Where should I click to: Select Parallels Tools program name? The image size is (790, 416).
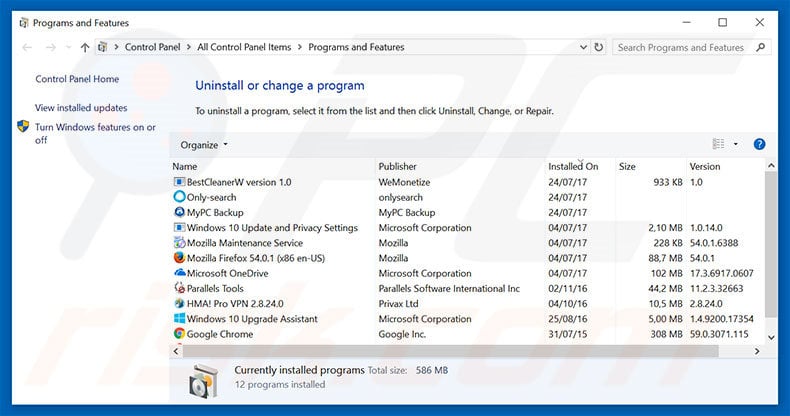[x=215, y=289]
